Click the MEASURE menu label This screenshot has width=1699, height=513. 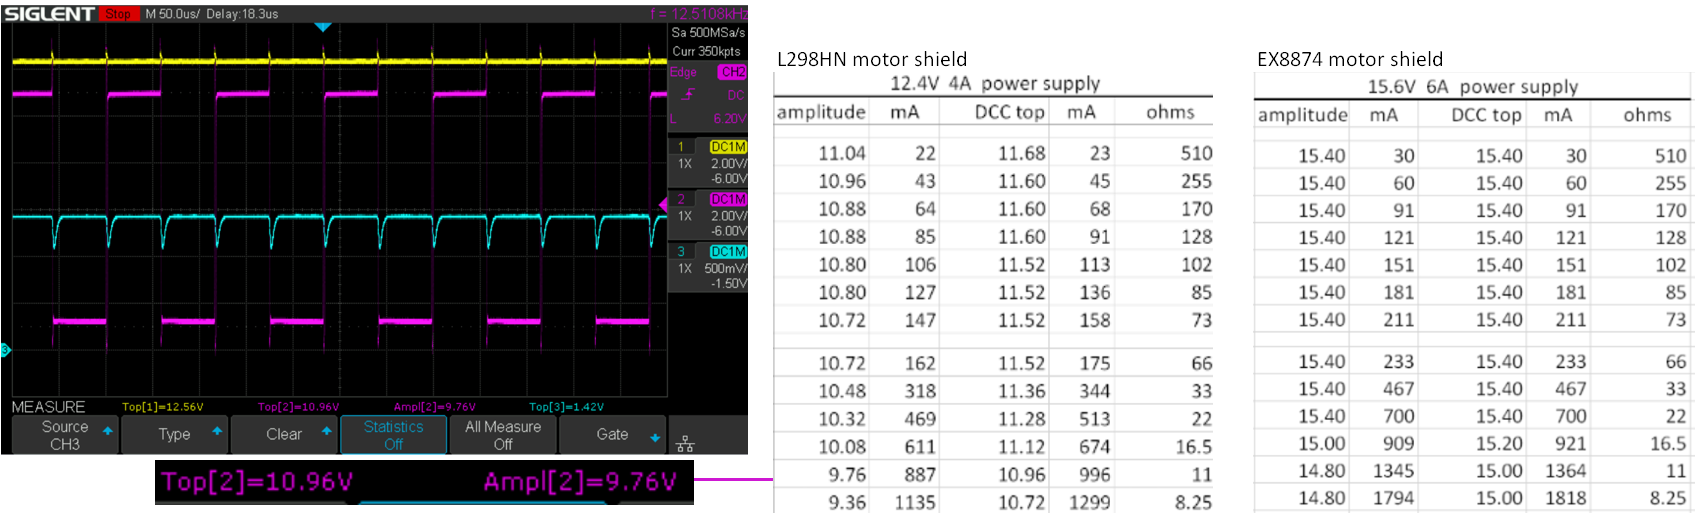[x=48, y=407]
